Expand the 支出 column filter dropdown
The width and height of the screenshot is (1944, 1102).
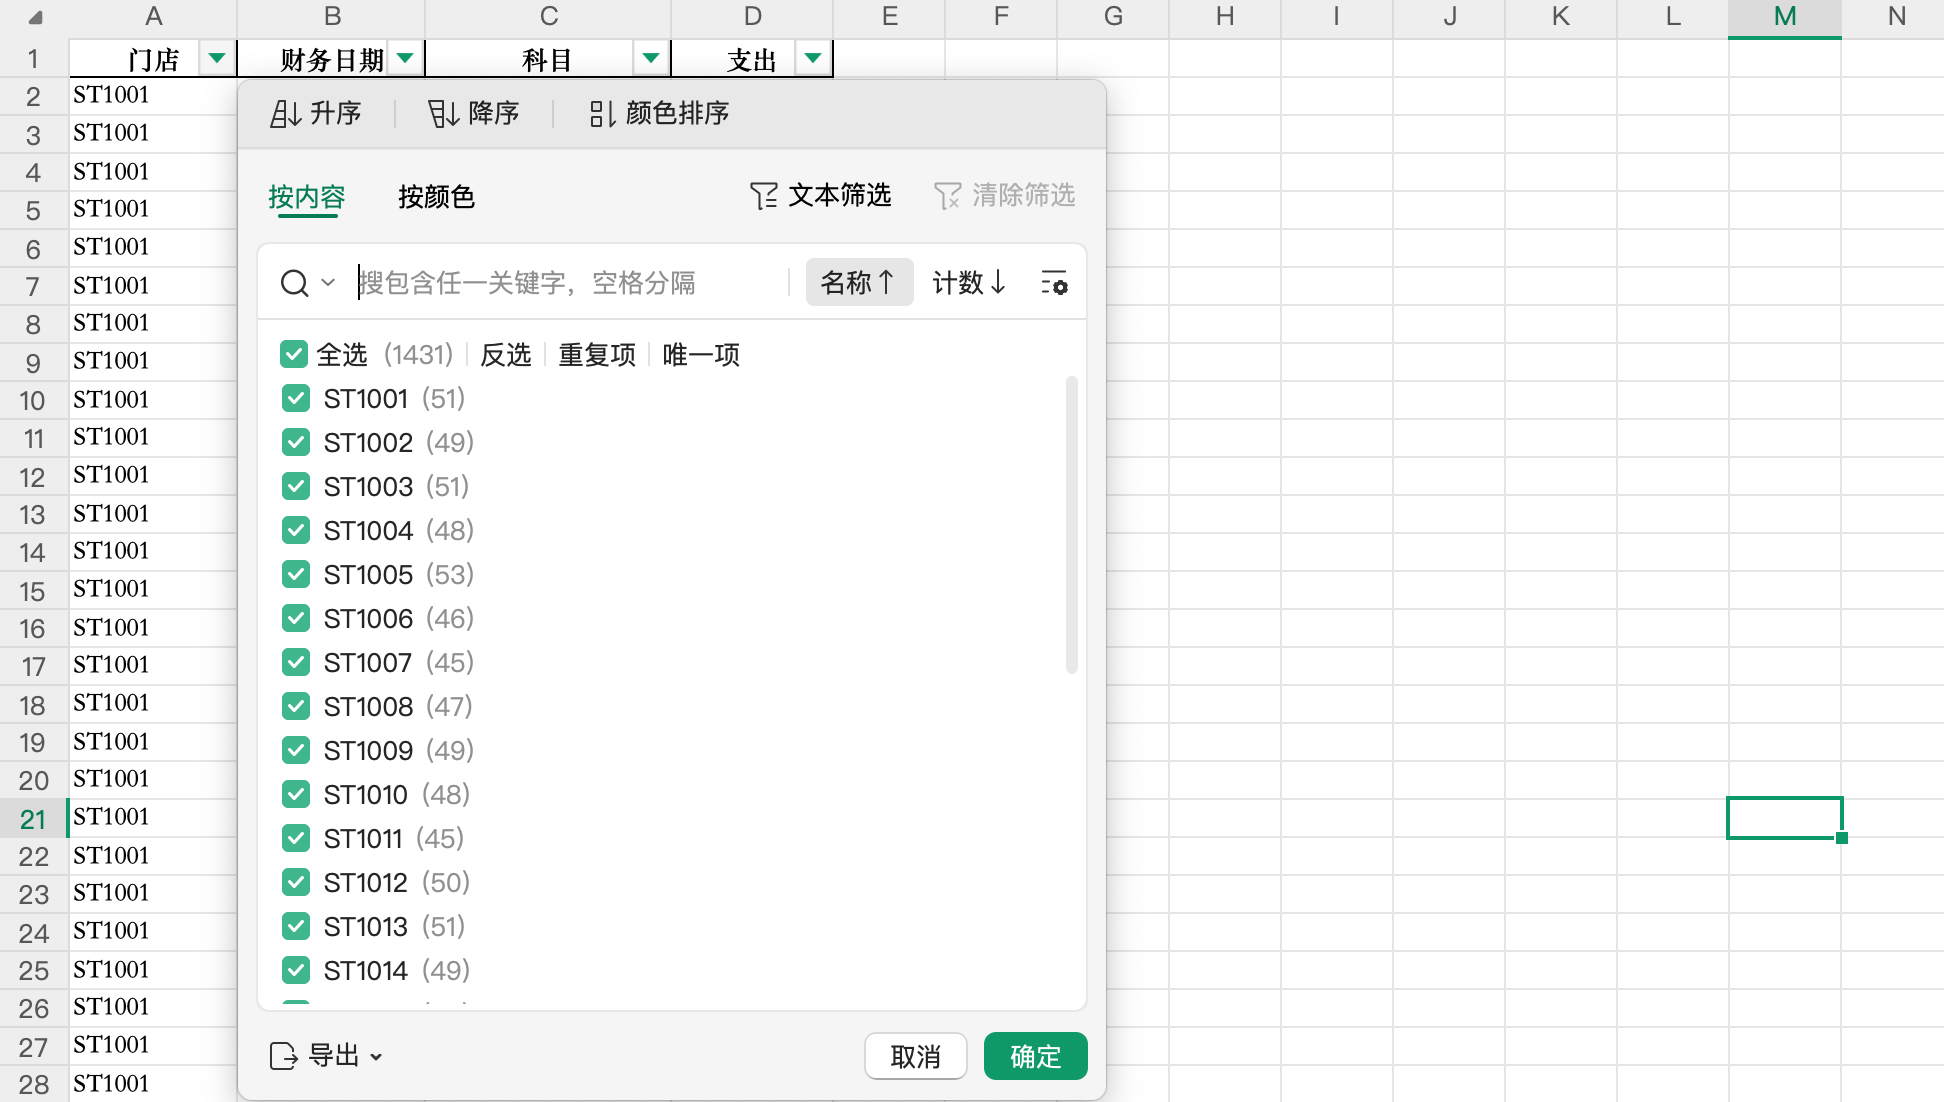[813, 58]
